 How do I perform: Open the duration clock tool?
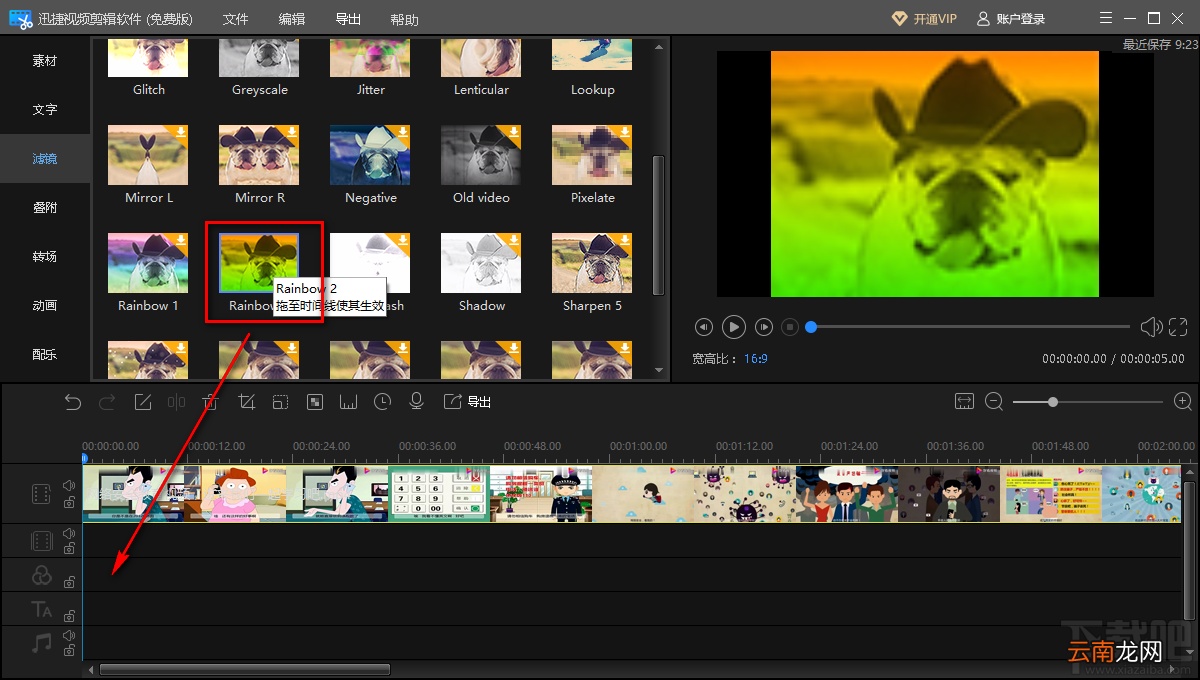click(x=383, y=402)
